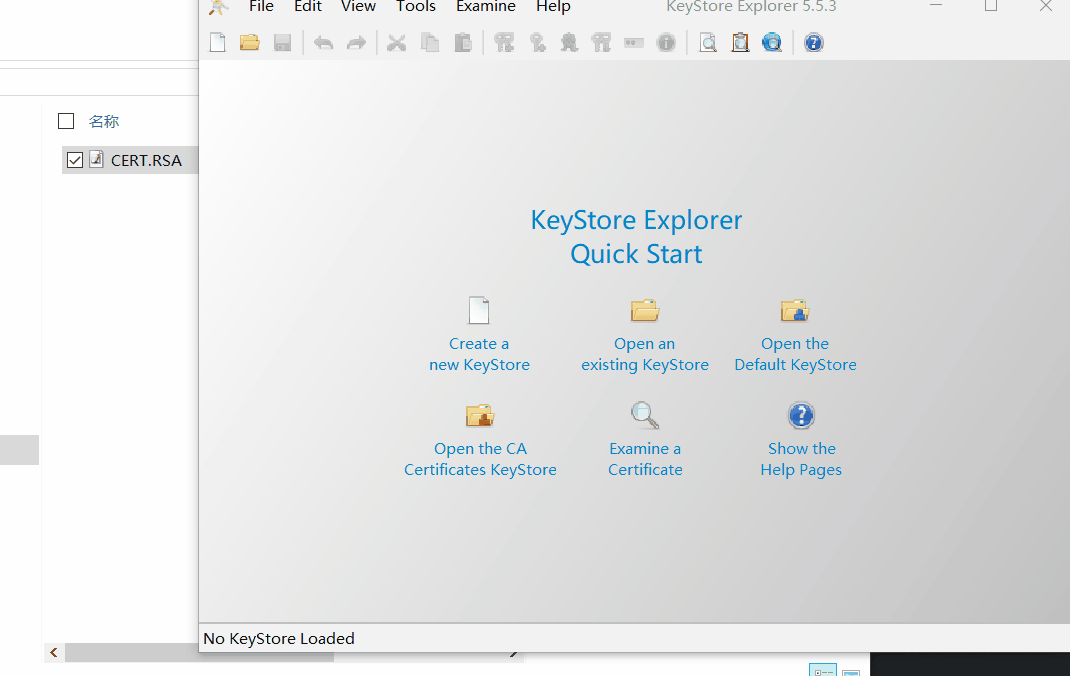
Task: Click the 名称 column header in Explorer
Action: (104, 121)
